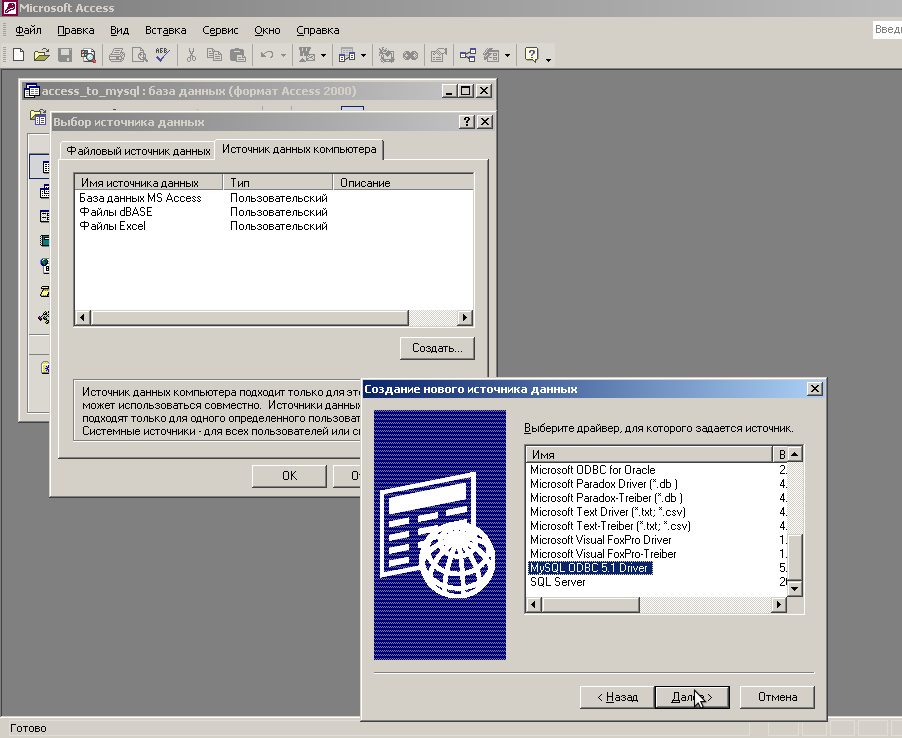
Task: Click the Properties toolbar icon
Action: point(438,55)
